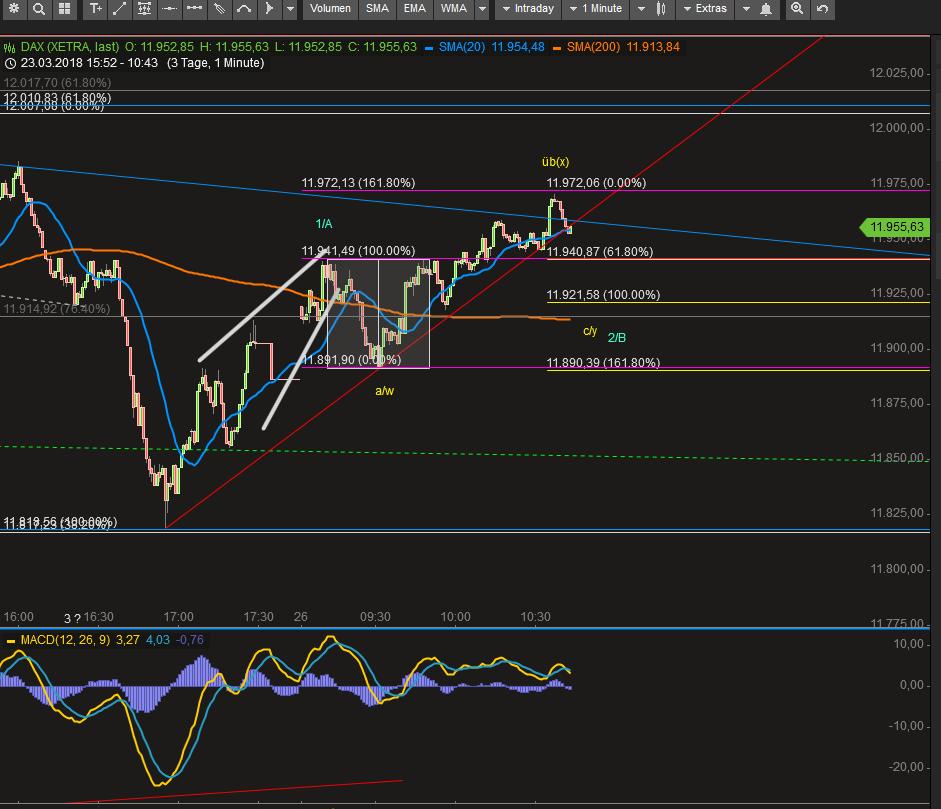The image size is (941, 809).
Task: Add Volumen indicator
Action: (x=331, y=8)
